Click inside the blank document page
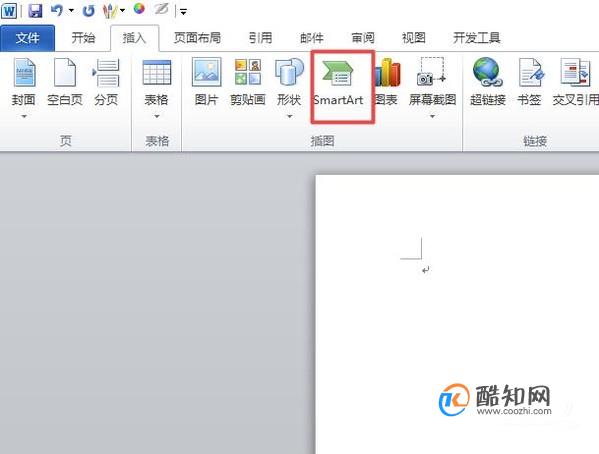 click(457, 313)
